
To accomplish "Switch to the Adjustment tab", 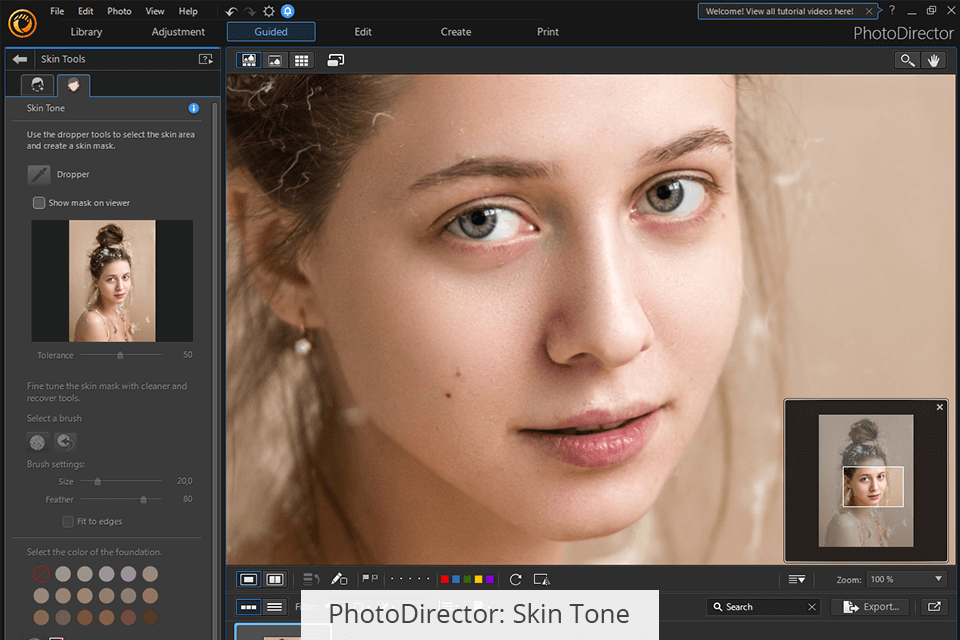I will point(178,32).
